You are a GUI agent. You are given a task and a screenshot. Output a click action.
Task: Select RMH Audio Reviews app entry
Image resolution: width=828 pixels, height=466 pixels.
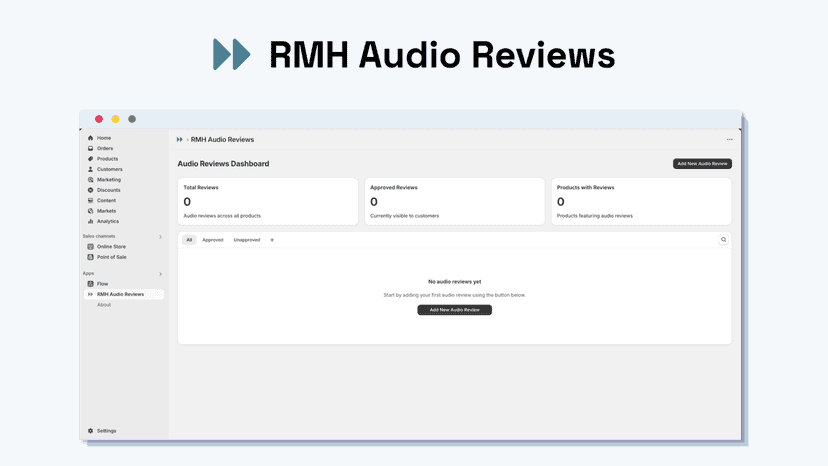pyautogui.click(x=124, y=294)
